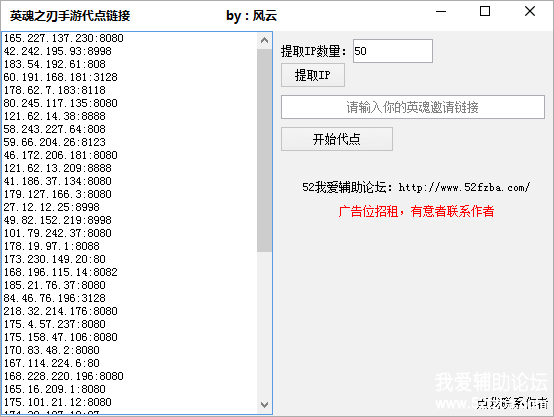Select proxy line 173.230.149.20:80

pyautogui.click(x=55, y=259)
